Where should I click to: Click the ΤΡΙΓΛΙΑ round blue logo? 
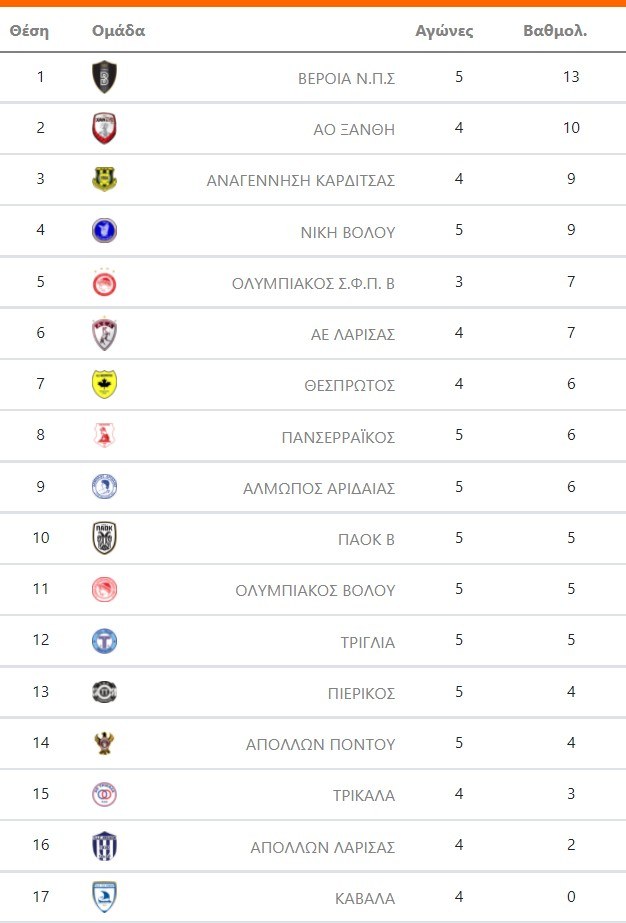click(x=104, y=641)
